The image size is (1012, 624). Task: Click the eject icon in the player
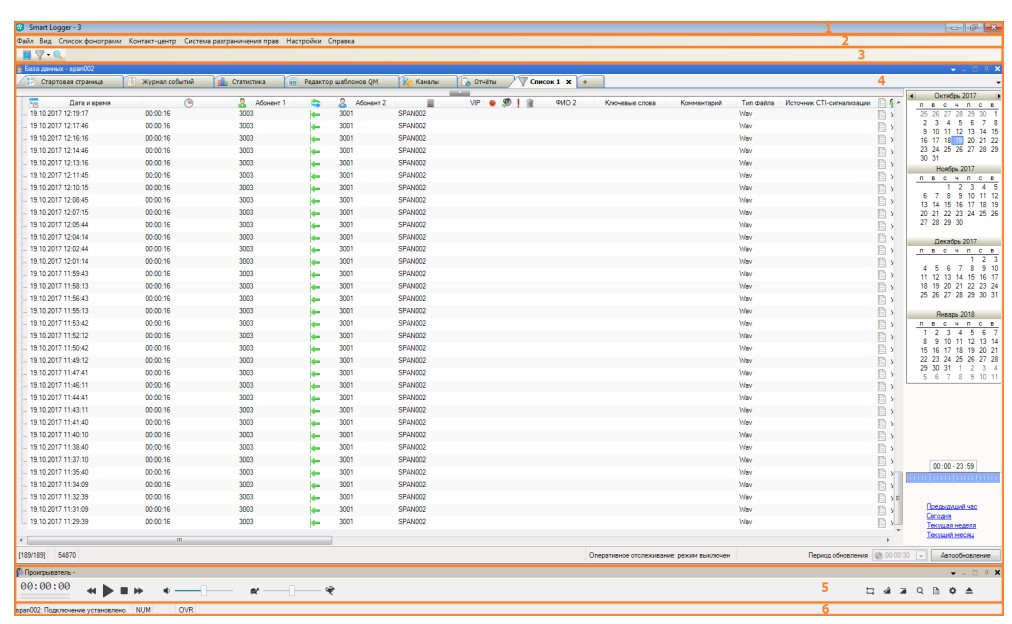tap(969, 591)
